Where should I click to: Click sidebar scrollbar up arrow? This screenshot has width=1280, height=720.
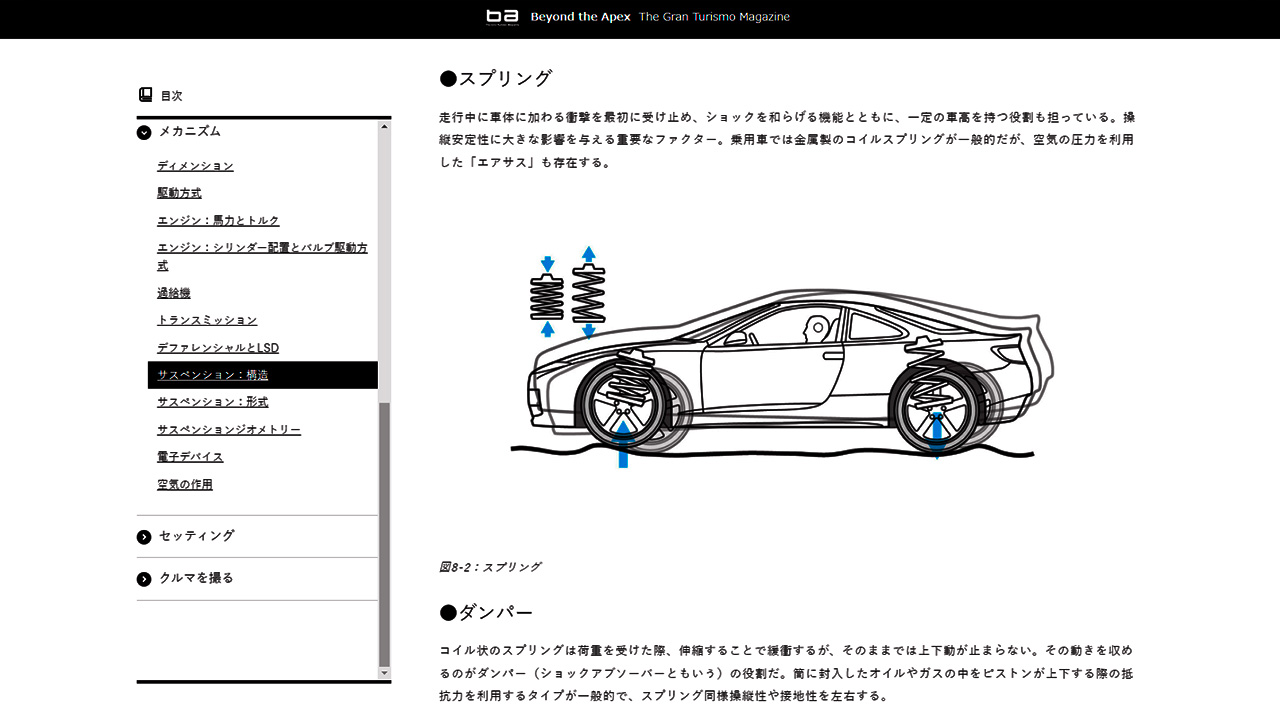click(385, 127)
